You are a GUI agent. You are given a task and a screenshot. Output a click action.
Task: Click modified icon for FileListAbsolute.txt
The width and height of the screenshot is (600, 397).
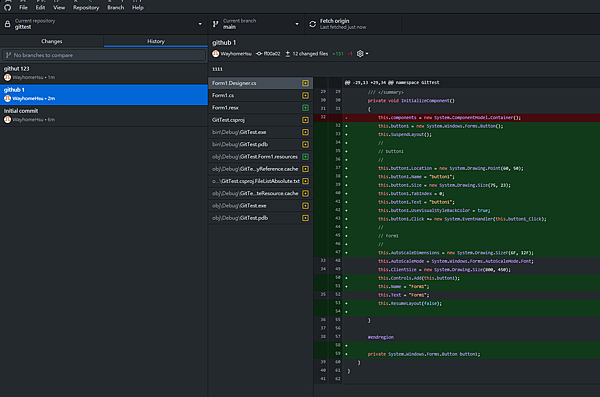click(x=305, y=181)
